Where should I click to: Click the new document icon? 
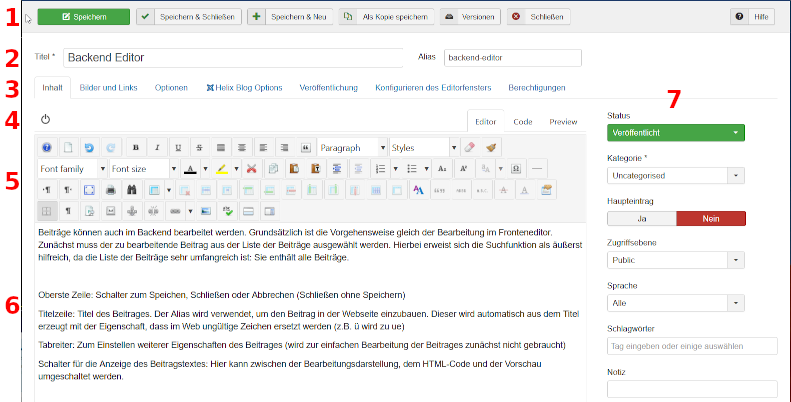[x=68, y=148]
